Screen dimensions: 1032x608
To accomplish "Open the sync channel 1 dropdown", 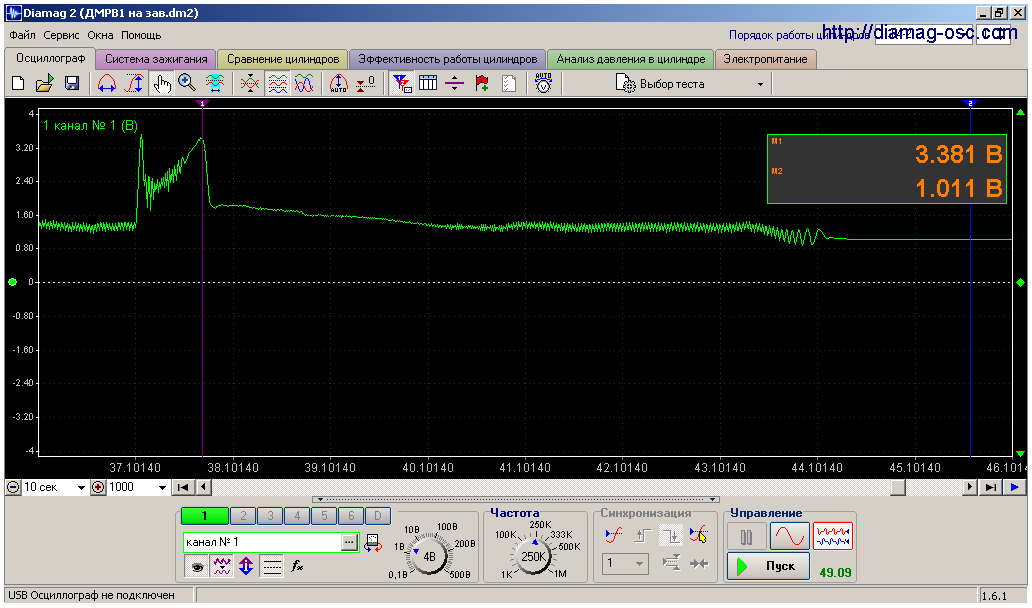I will 625,563.
